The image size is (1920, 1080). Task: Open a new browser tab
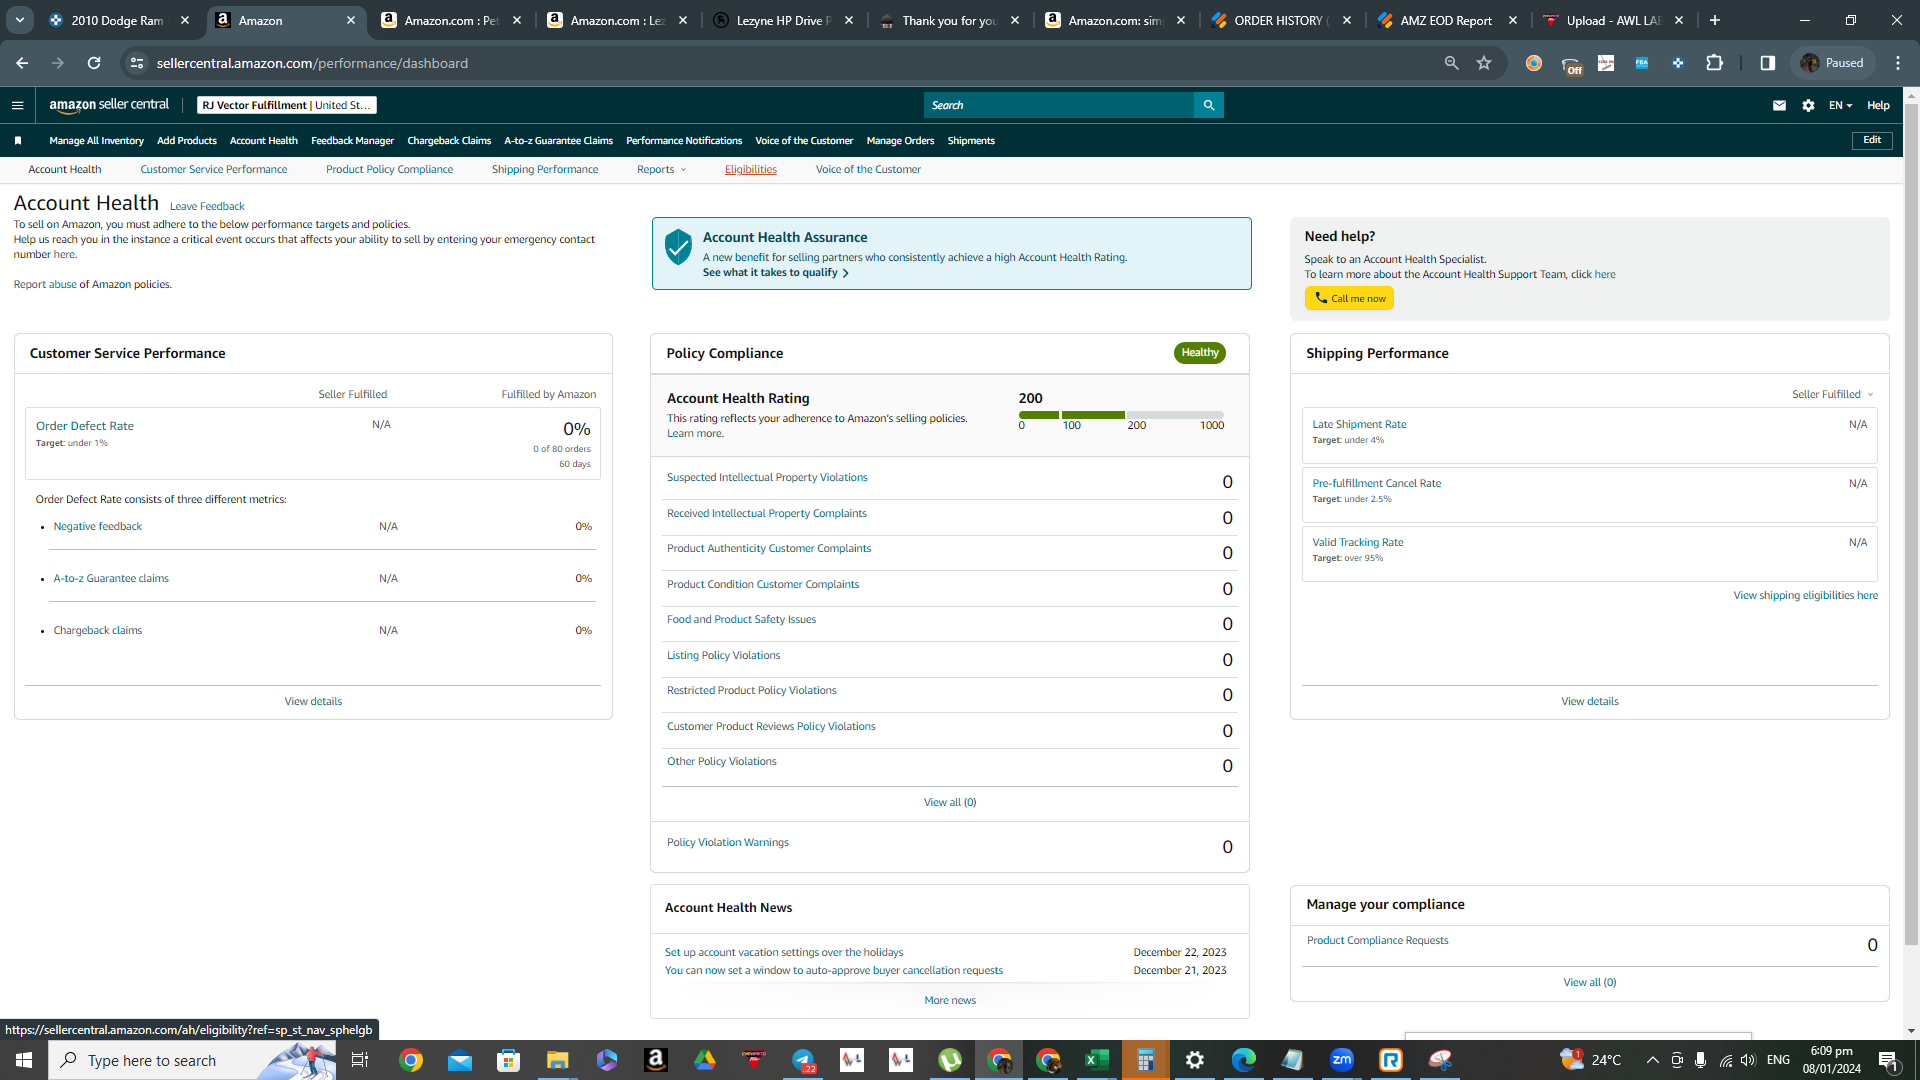pyautogui.click(x=1715, y=20)
